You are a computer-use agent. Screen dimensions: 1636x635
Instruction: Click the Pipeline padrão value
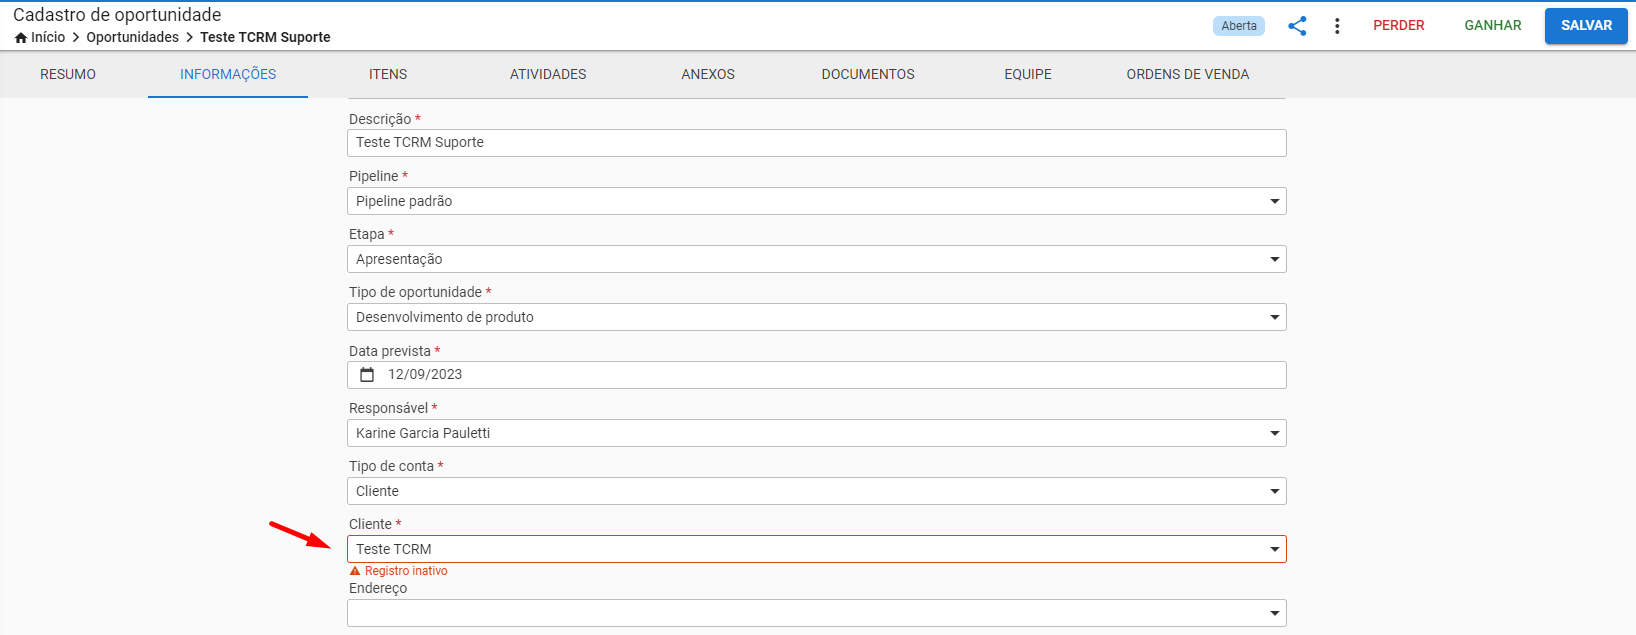click(x=404, y=201)
